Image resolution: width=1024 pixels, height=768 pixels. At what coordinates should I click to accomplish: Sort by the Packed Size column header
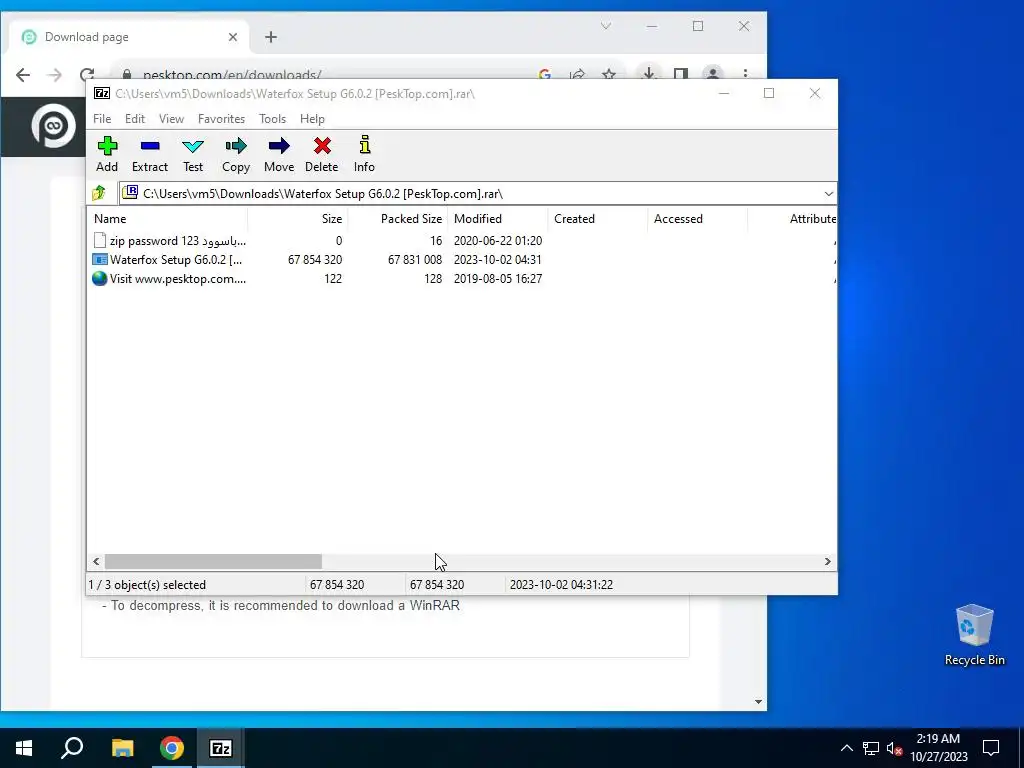tap(398, 219)
